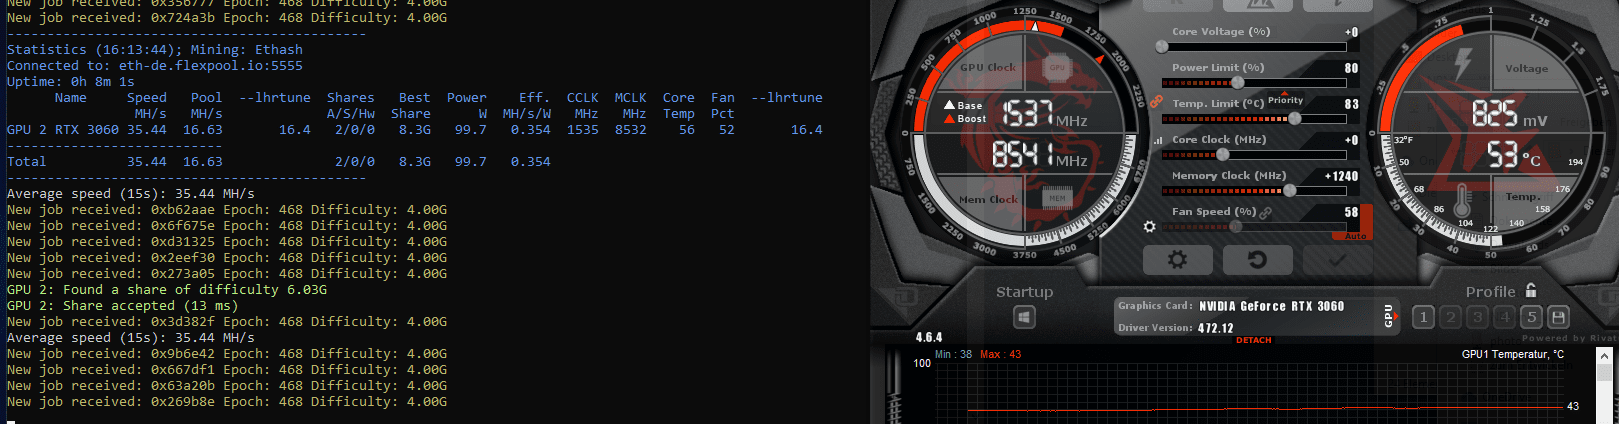Click the Memory Clock value field showing +1240
The image size is (1619, 424).
point(1341,176)
